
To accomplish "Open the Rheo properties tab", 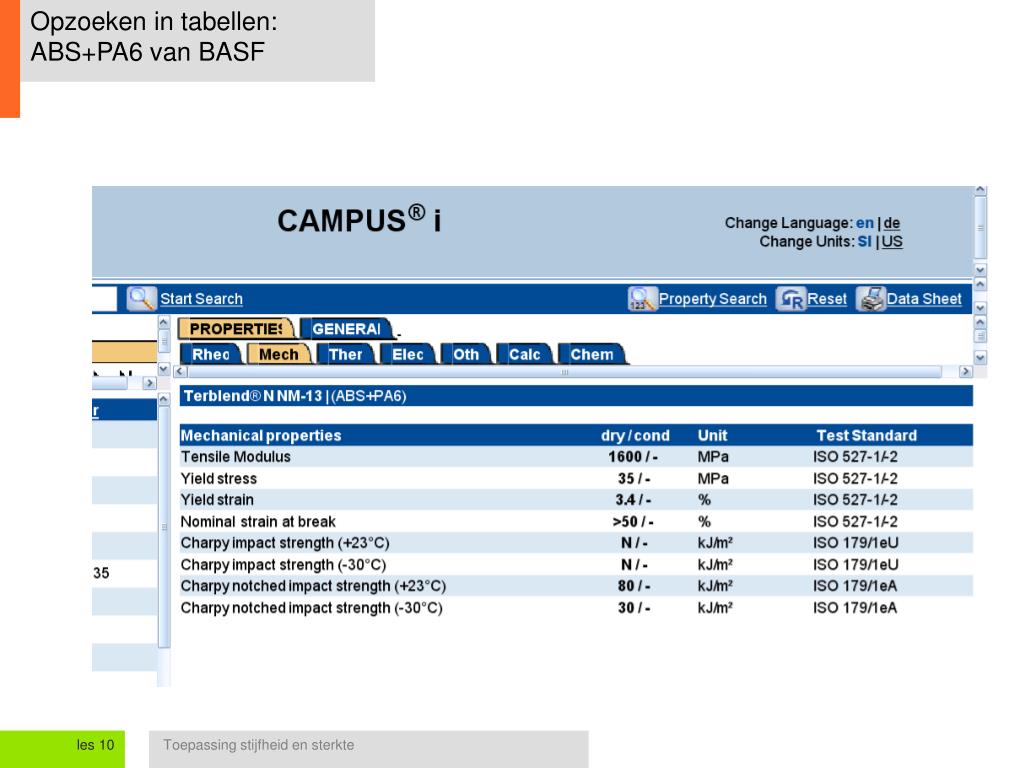I will click(x=210, y=354).
